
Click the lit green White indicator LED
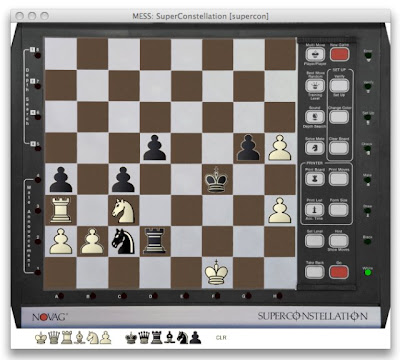pos(368,272)
